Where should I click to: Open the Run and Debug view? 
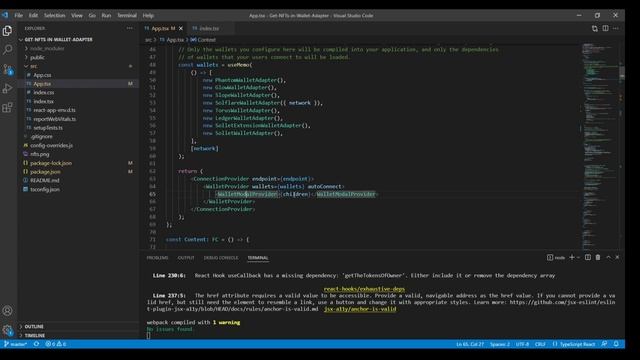pyautogui.click(x=7, y=89)
